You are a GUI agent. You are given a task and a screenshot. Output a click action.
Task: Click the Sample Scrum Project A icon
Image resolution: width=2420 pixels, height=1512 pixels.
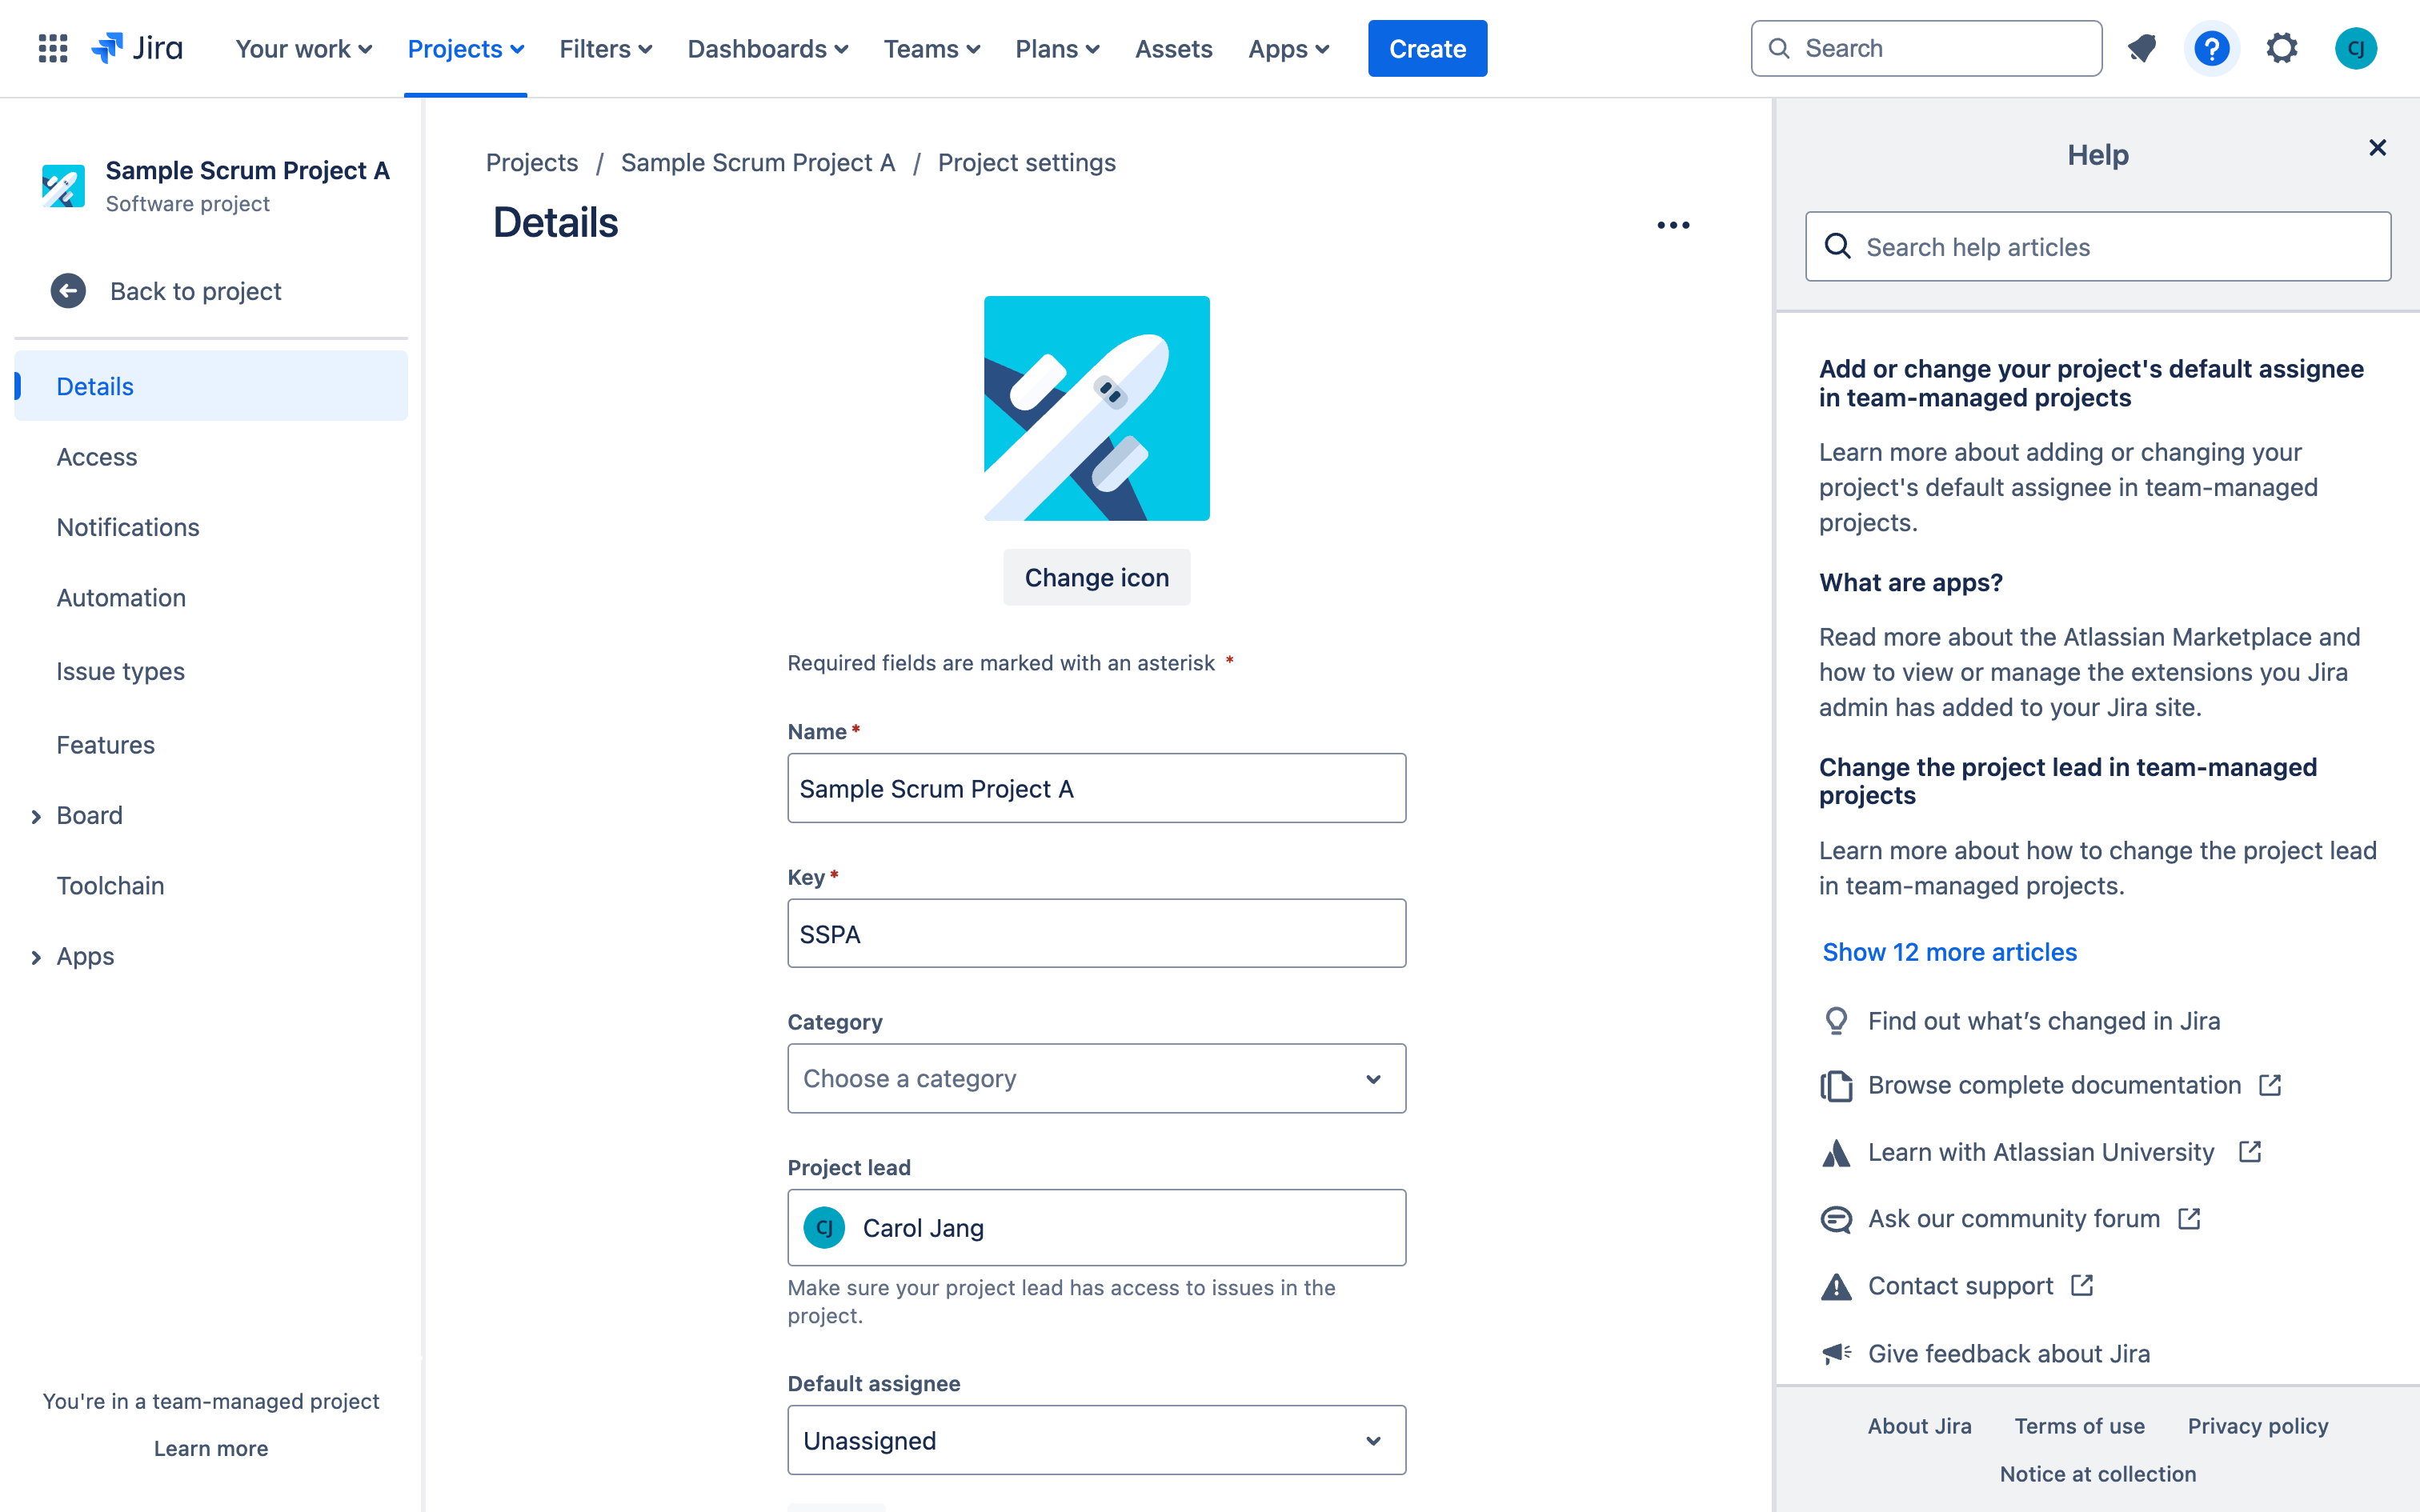click(62, 185)
